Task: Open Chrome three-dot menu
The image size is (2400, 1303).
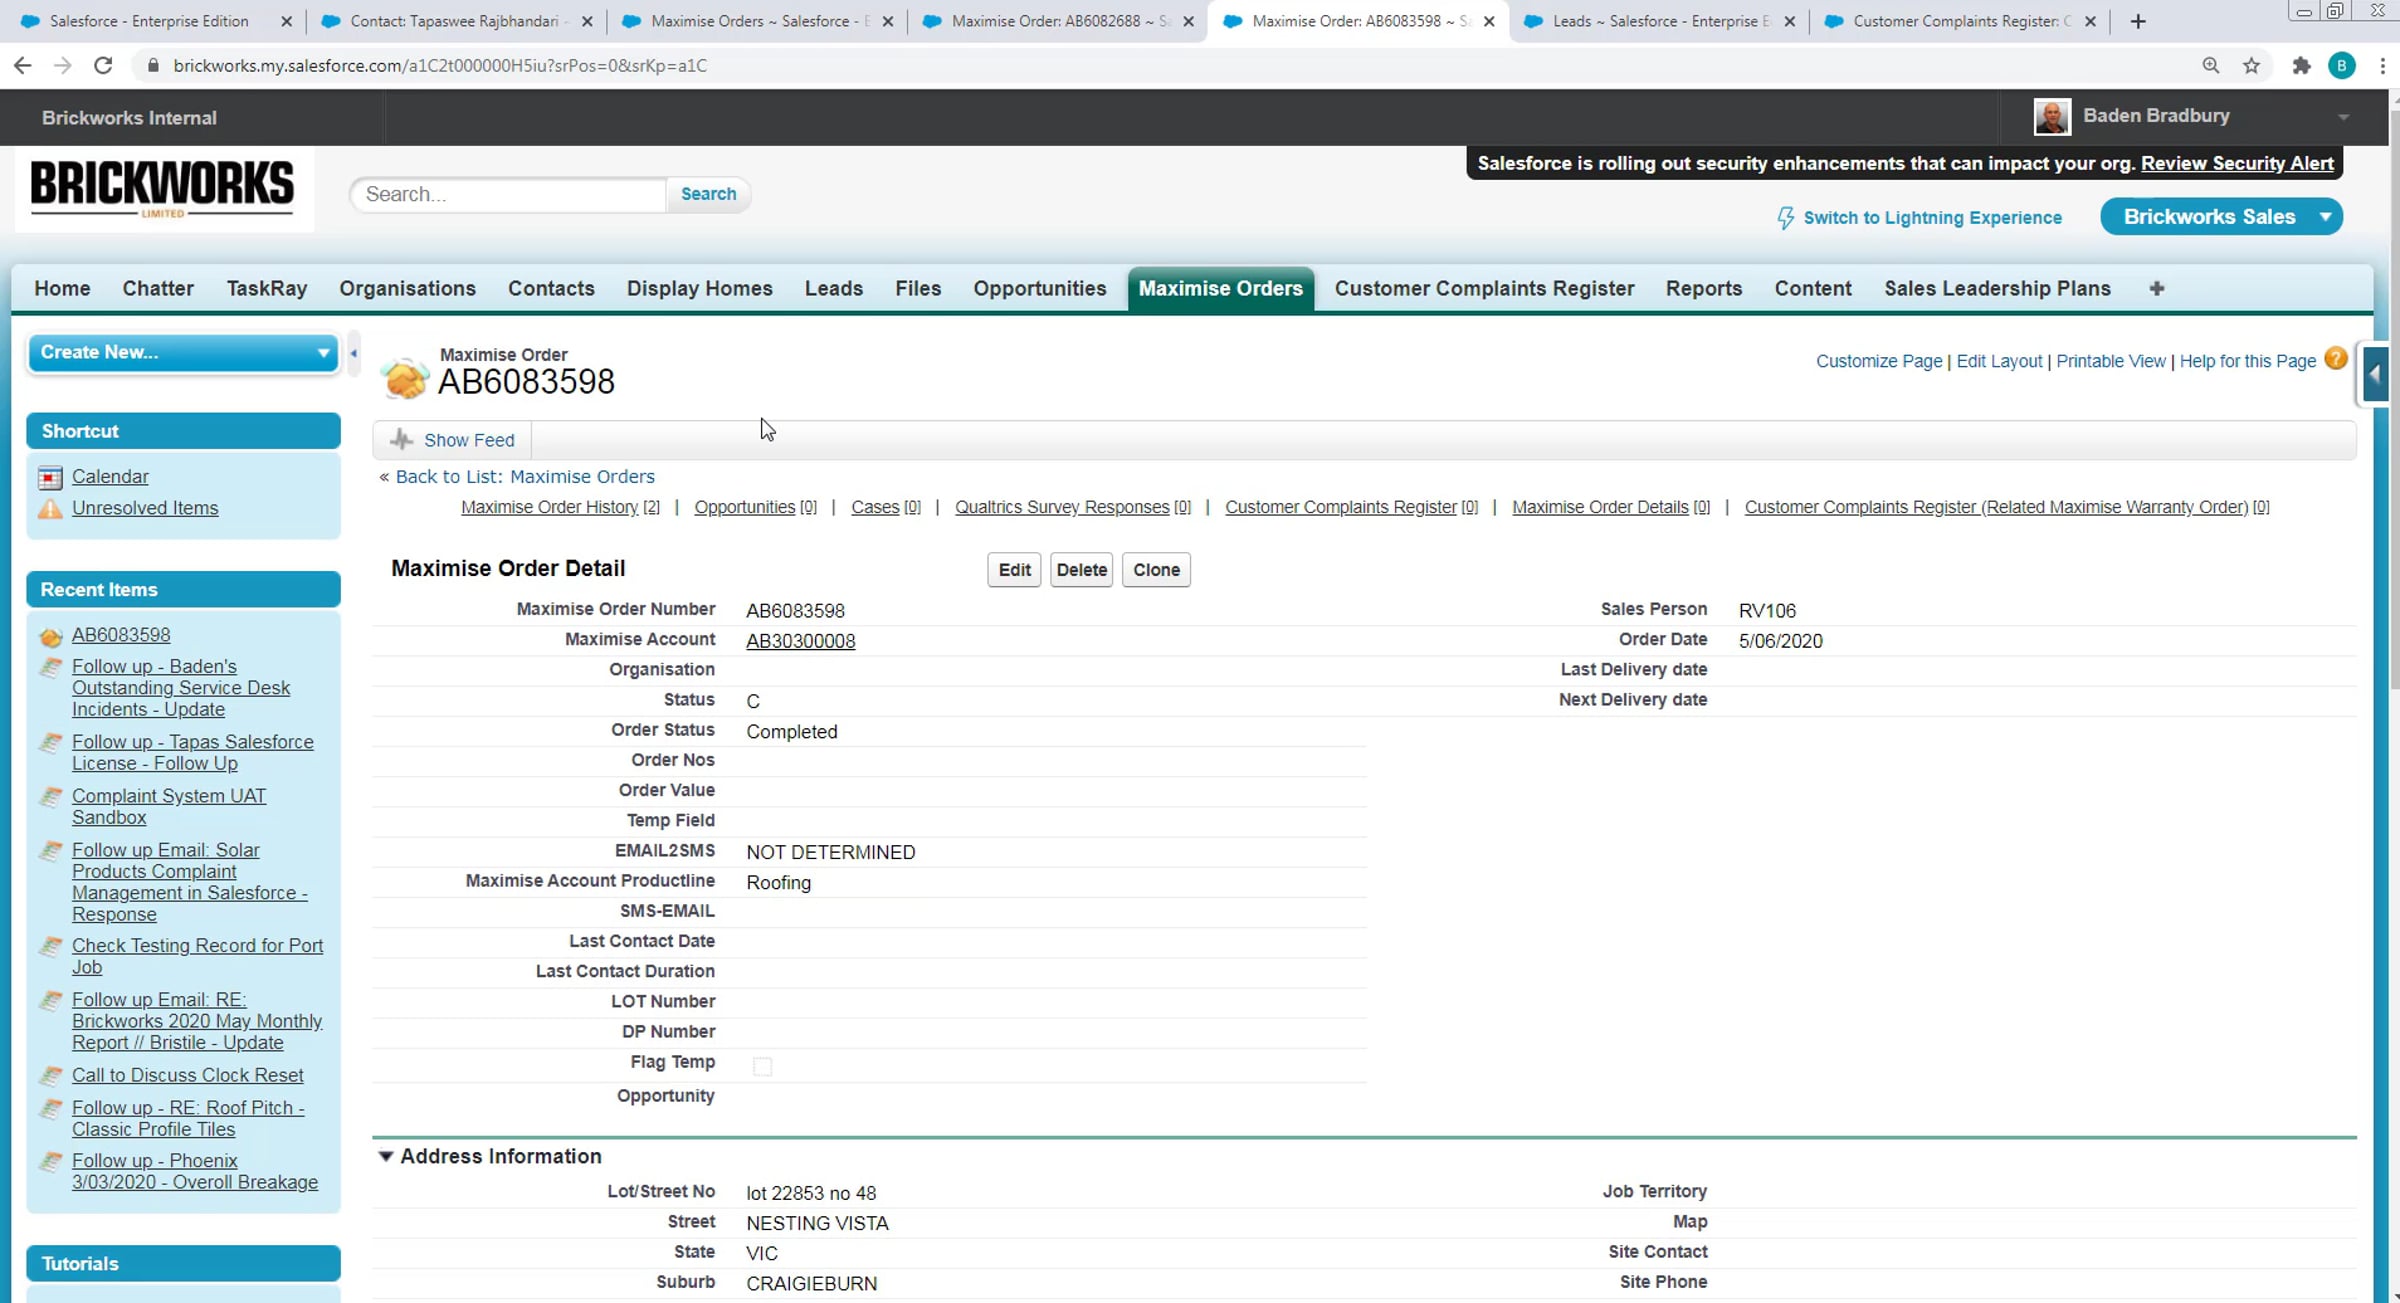Action: 2383,66
